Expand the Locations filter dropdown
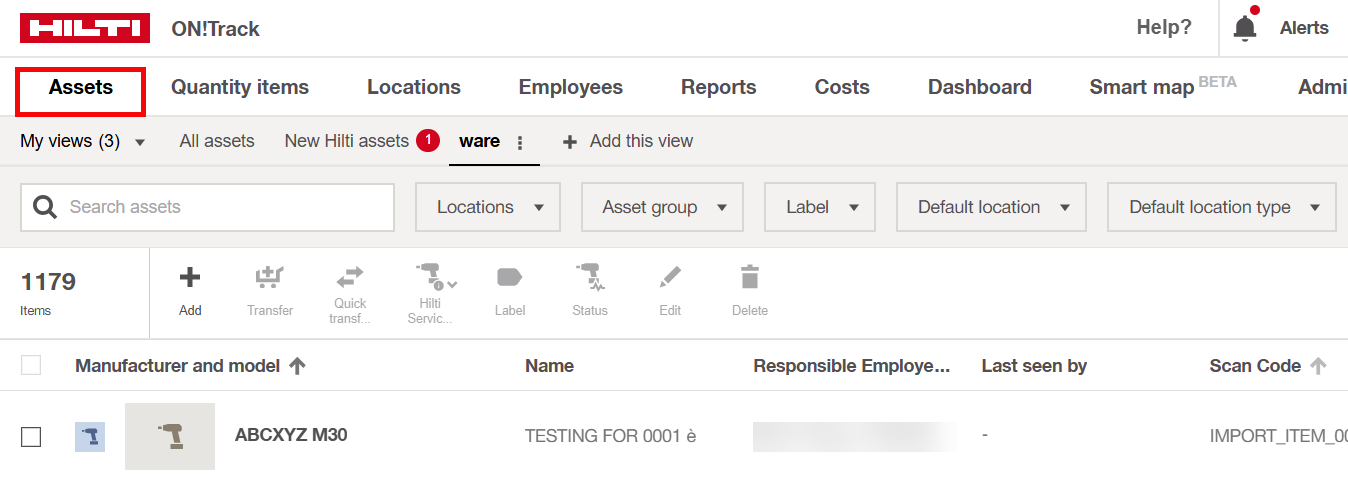 (488, 207)
